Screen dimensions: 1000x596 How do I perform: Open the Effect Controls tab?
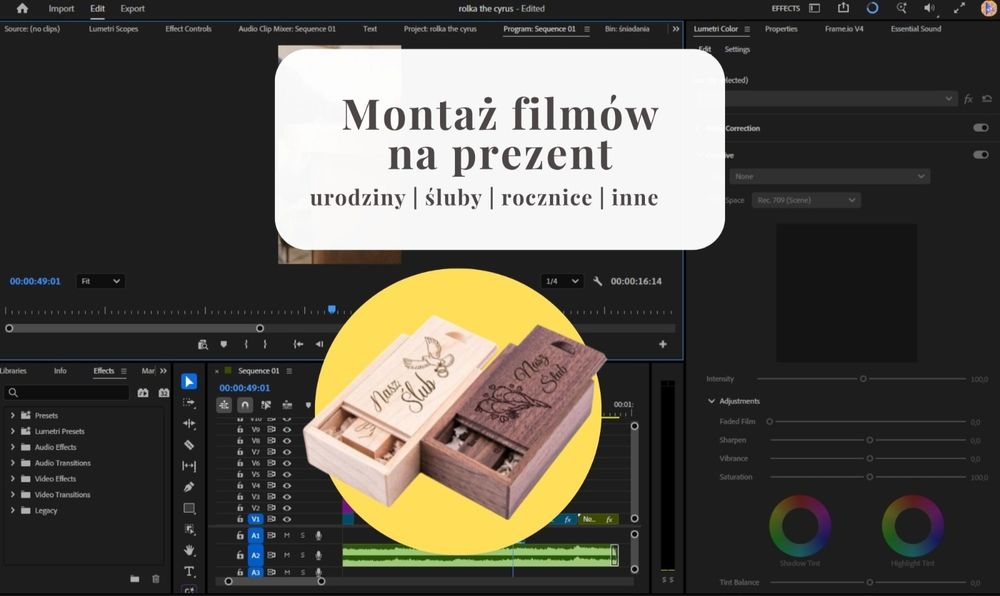click(x=188, y=29)
